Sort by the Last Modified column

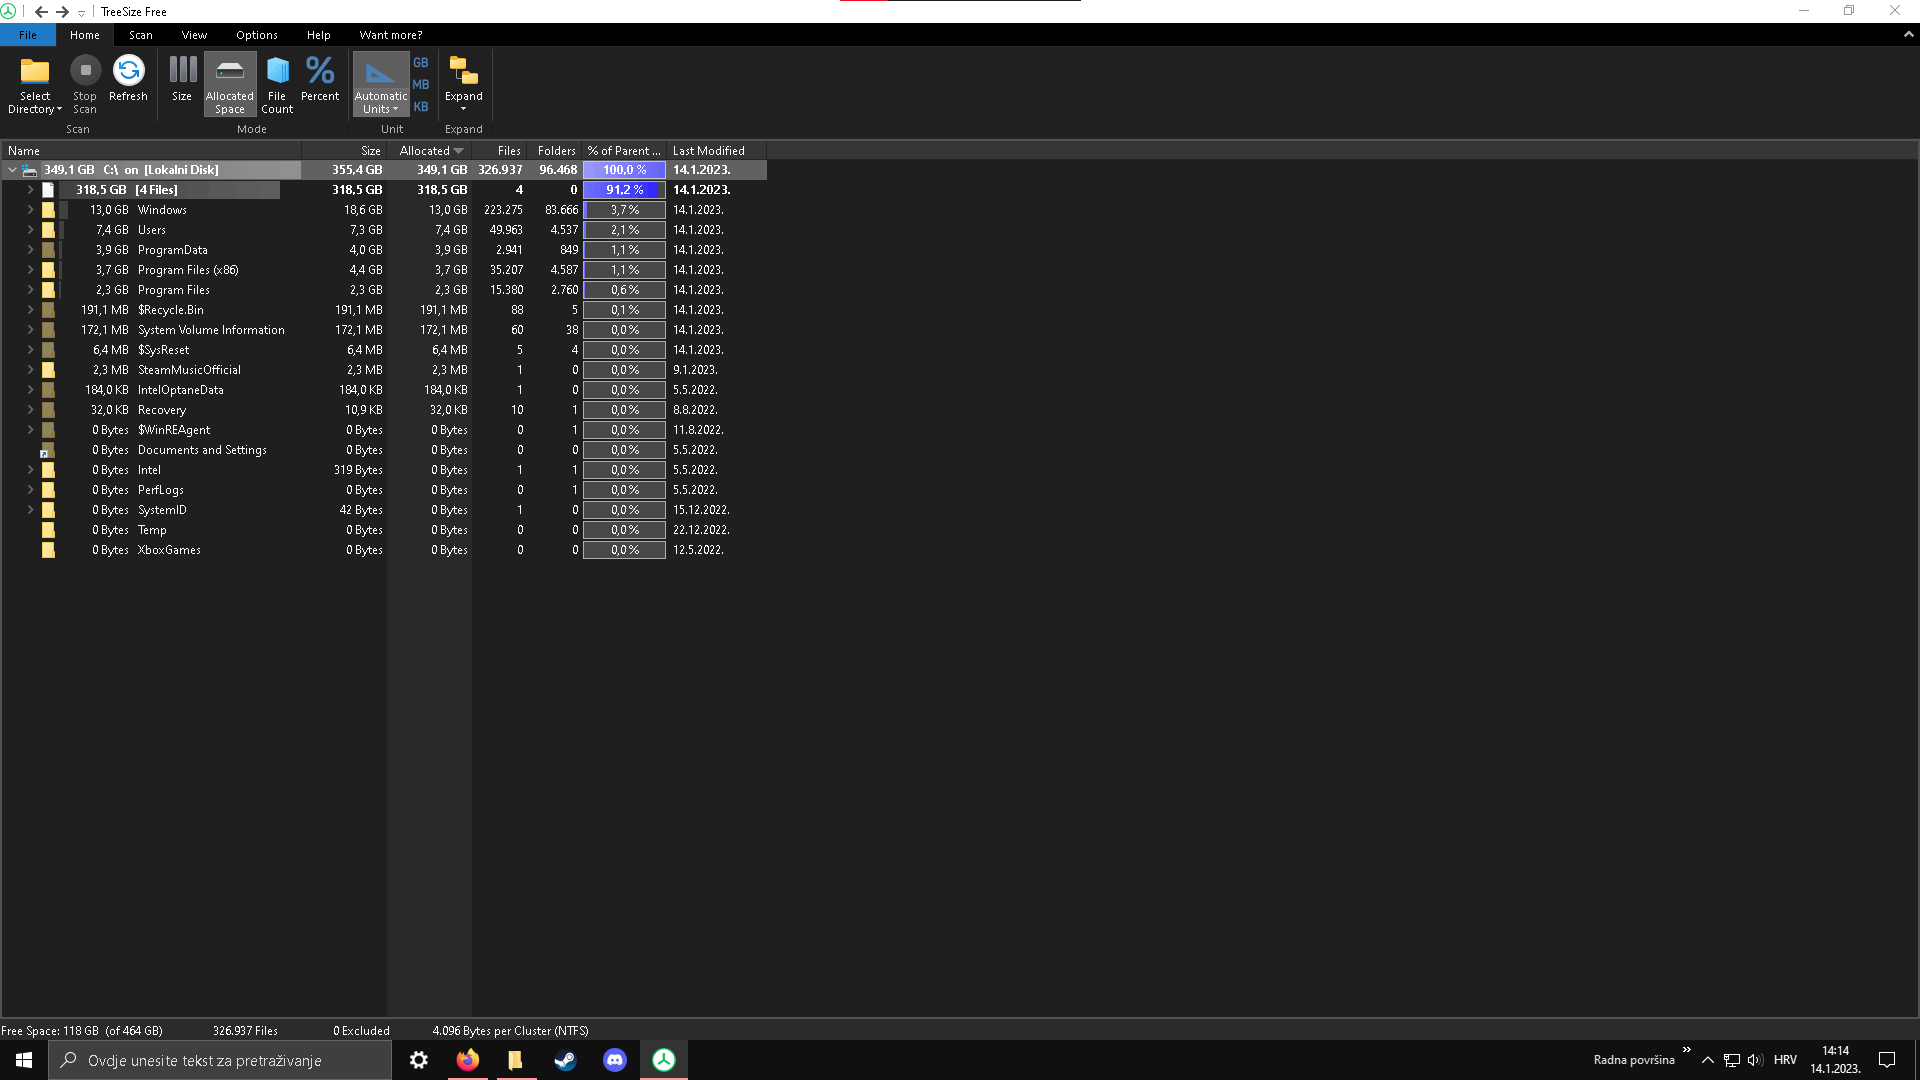click(708, 151)
